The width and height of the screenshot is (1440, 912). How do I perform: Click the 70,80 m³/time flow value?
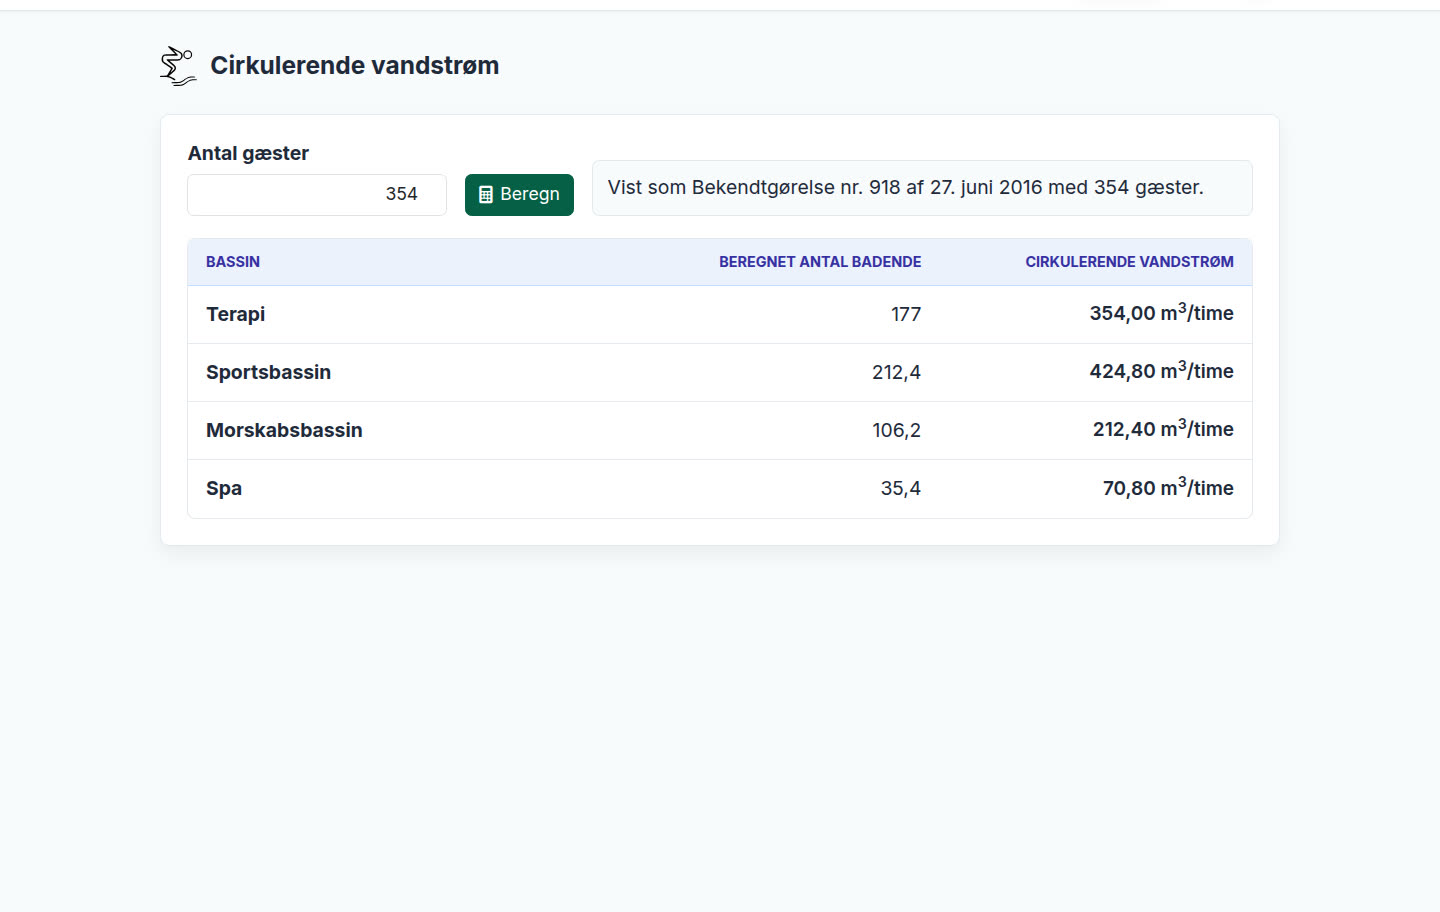(1168, 487)
